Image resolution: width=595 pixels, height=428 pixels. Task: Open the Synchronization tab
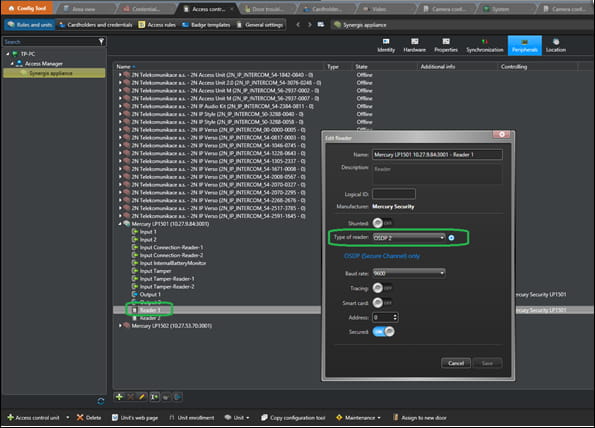point(485,45)
